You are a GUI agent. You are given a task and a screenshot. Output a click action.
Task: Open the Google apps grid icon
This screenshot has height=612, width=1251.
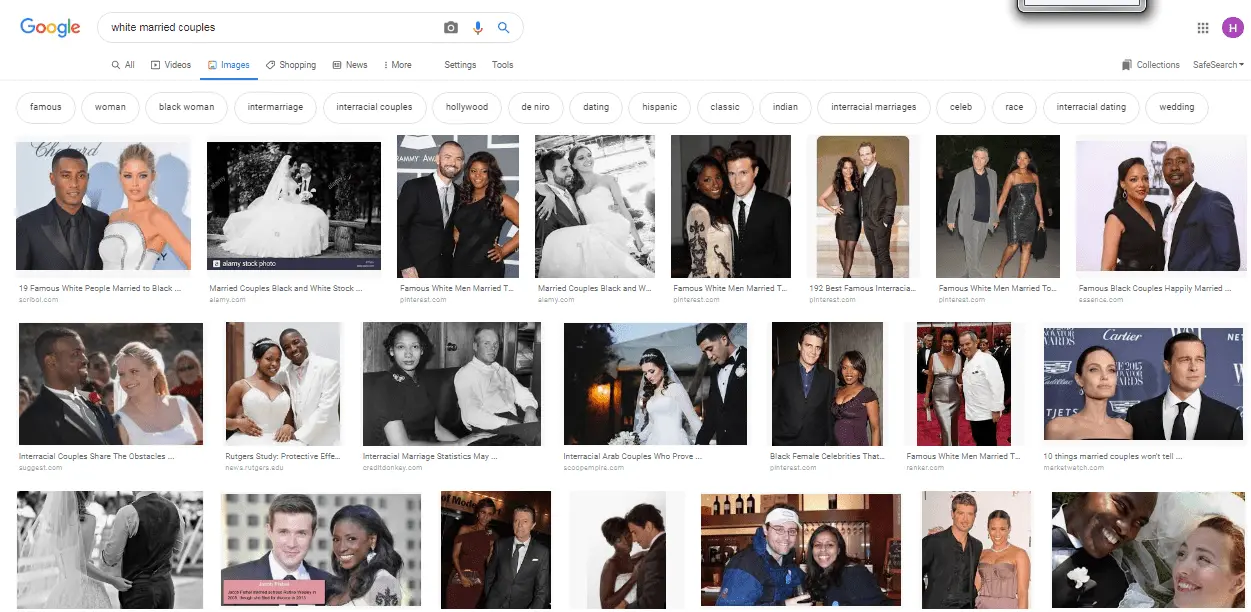point(1203,28)
